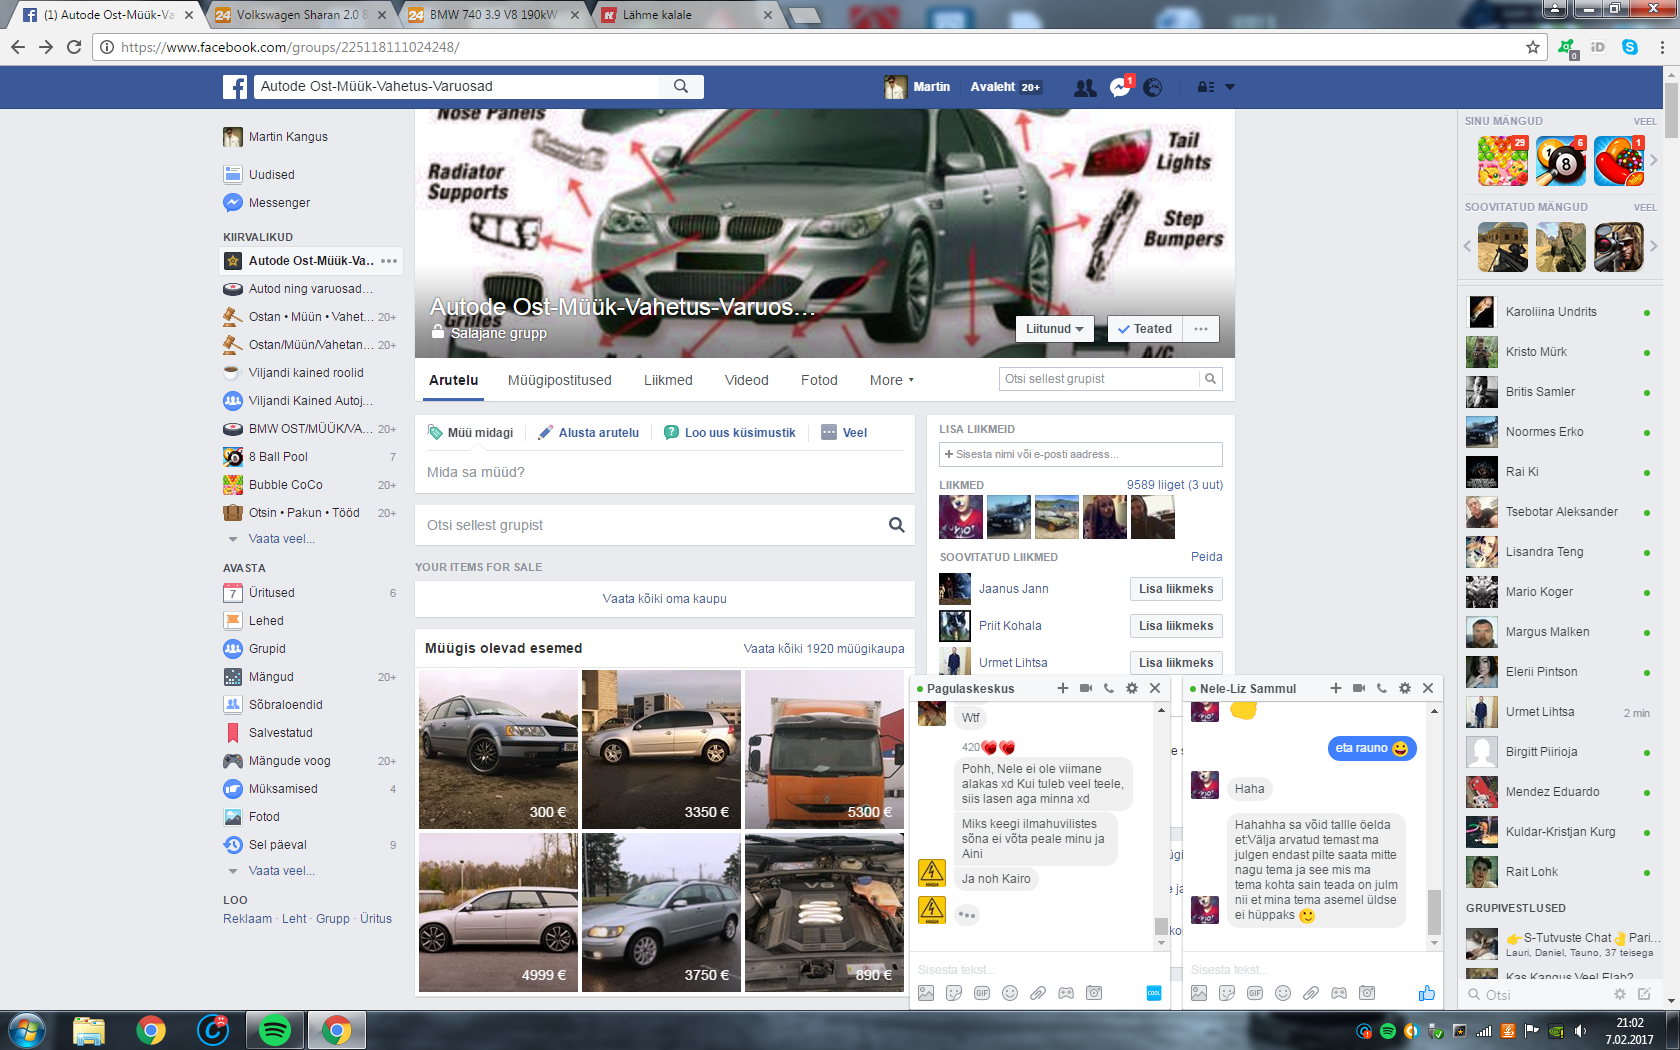Image resolution: width=1680 pixels, height=1050 pixels.
Task: Open chat with Karoliina Undrits
Action: 1558,312
